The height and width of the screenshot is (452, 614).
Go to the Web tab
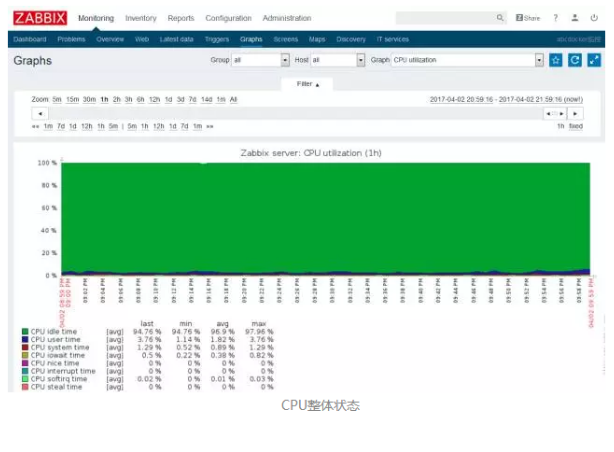click(x=142, y=39)
